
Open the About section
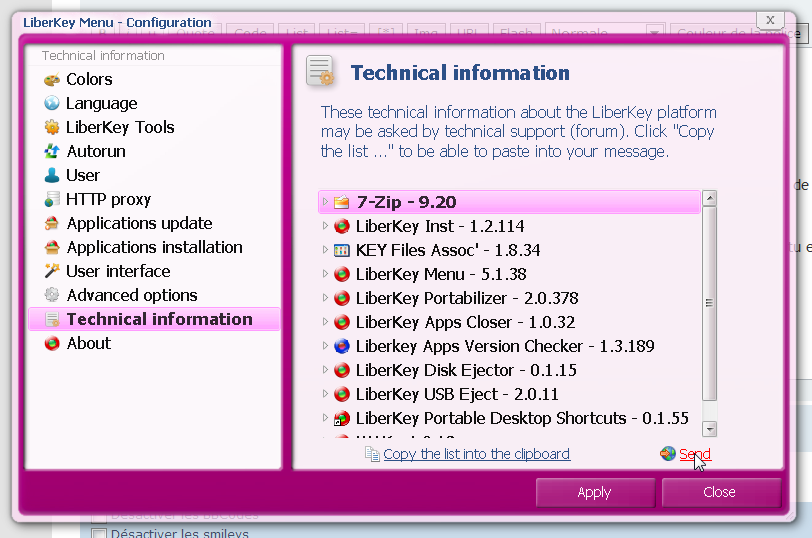pyautogui.click(x=88, y=344)
